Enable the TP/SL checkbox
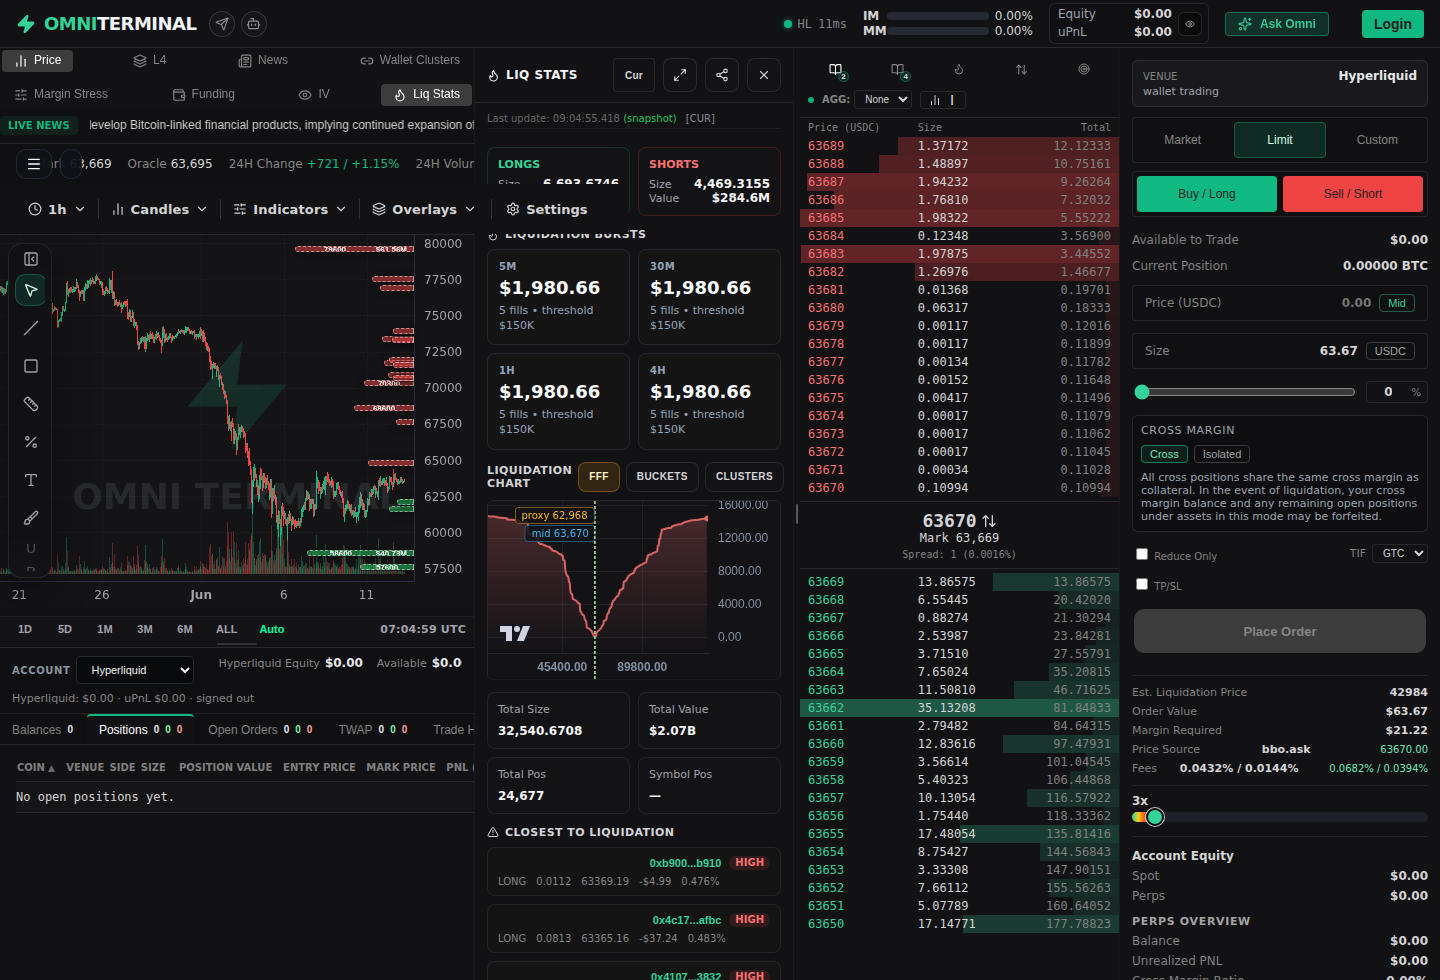The height and width of the screenshot is (980, 1440). coord(1142,584)
